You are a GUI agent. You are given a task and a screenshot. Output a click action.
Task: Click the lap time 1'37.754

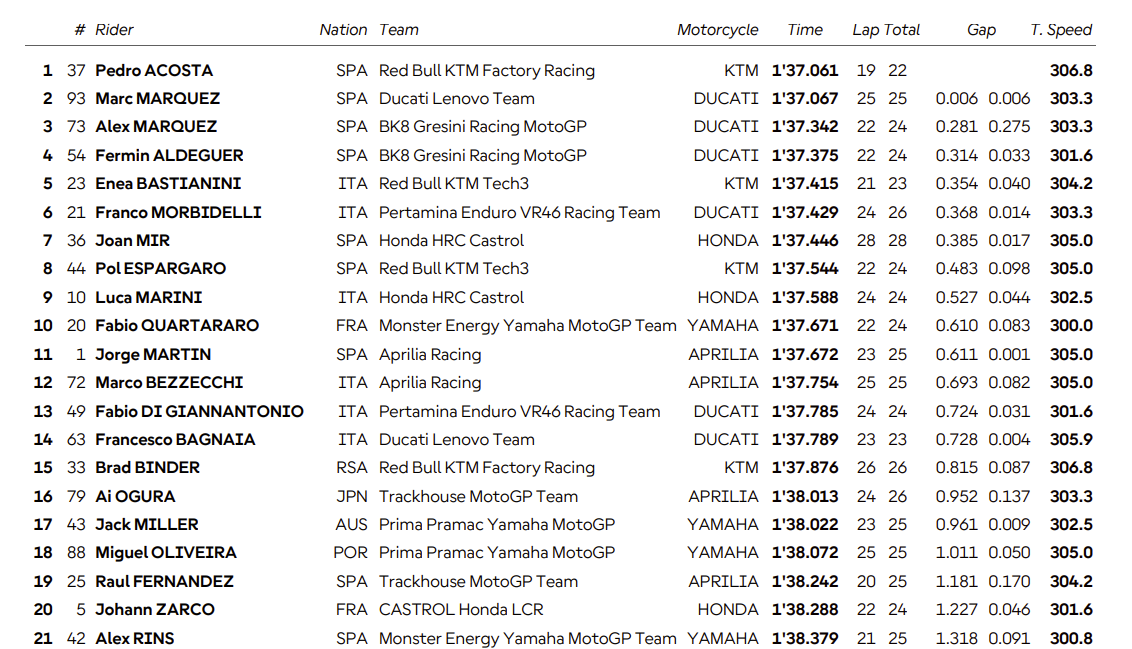805,383
